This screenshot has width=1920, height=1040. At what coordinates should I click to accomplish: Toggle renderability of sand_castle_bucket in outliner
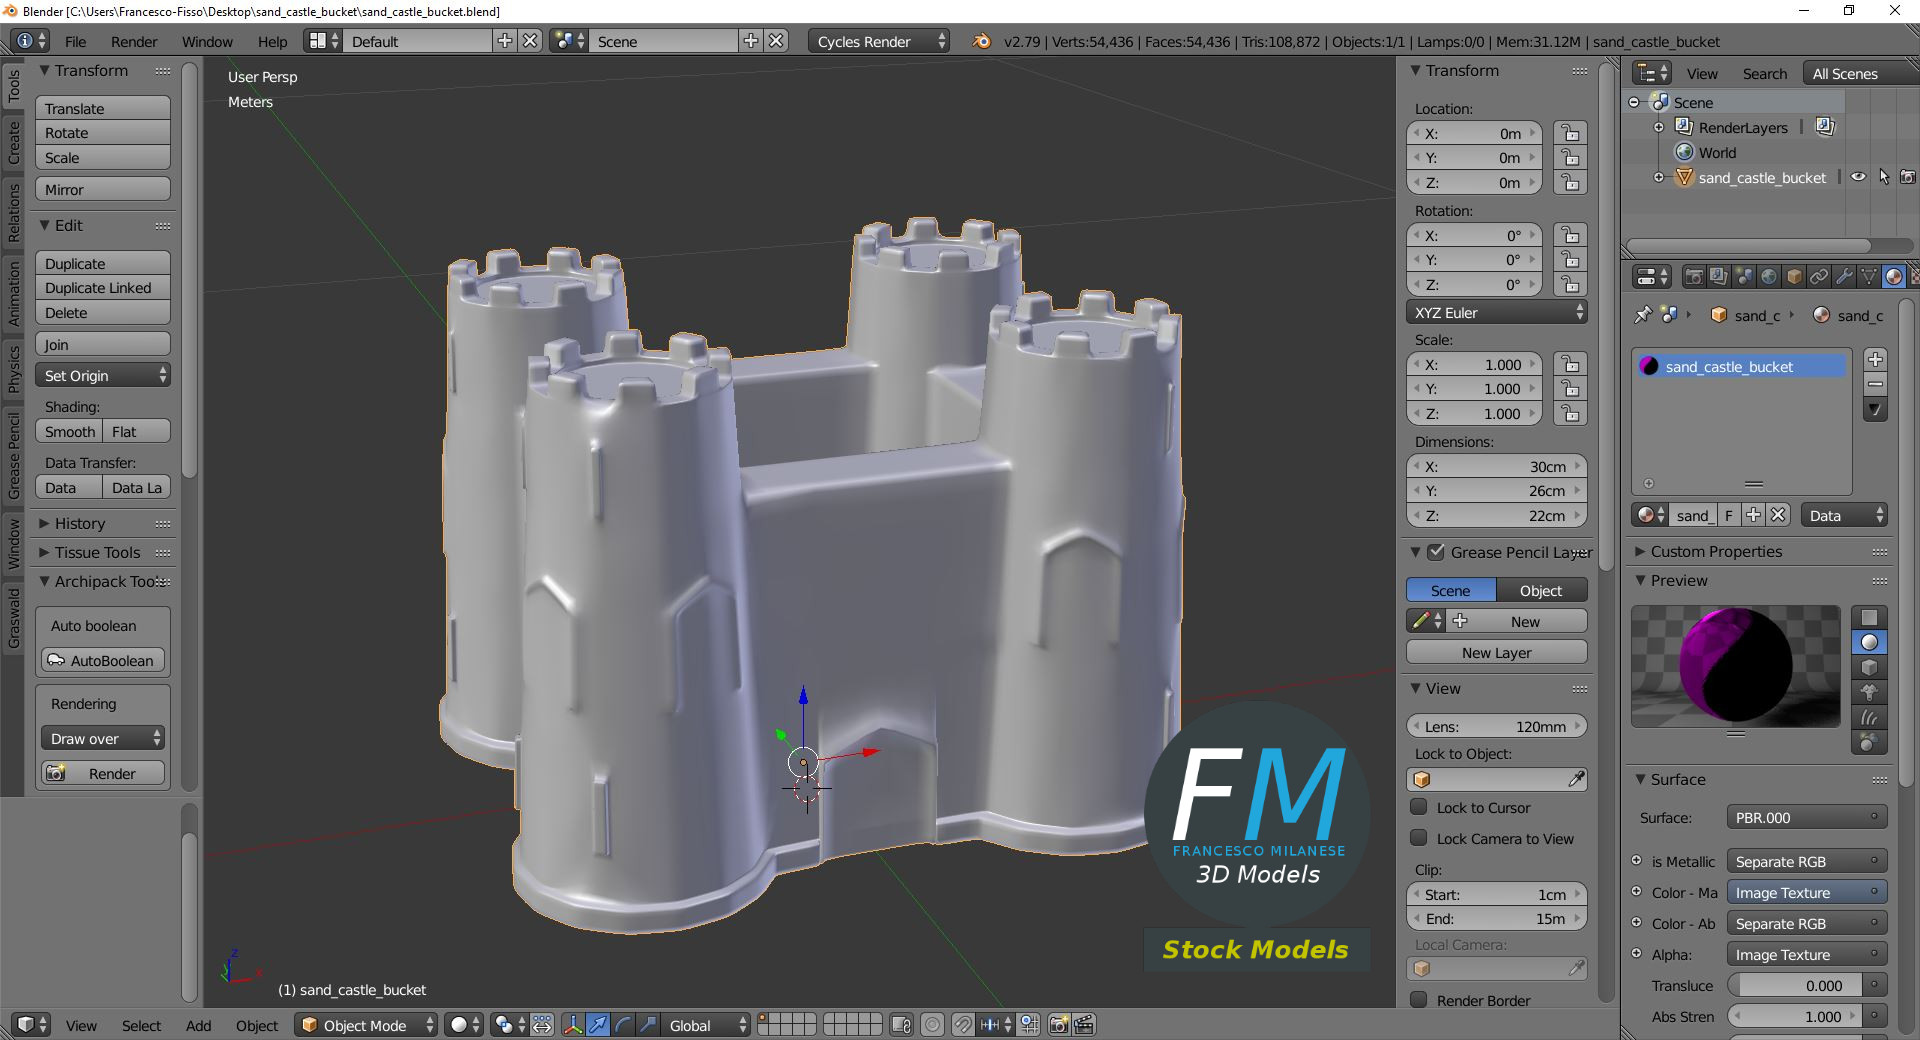tap(1908, 177)
